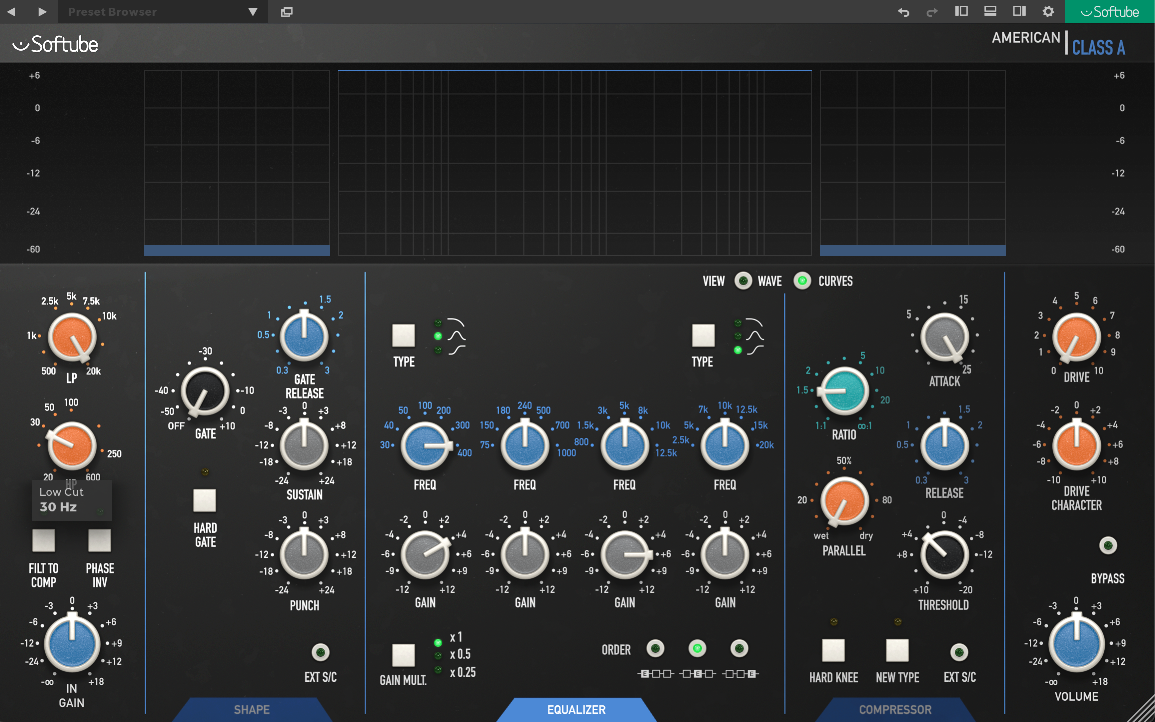Screen dimensions: 1155x722
Task: Click the THRESHOLD knob
Action: pos(944,555)
